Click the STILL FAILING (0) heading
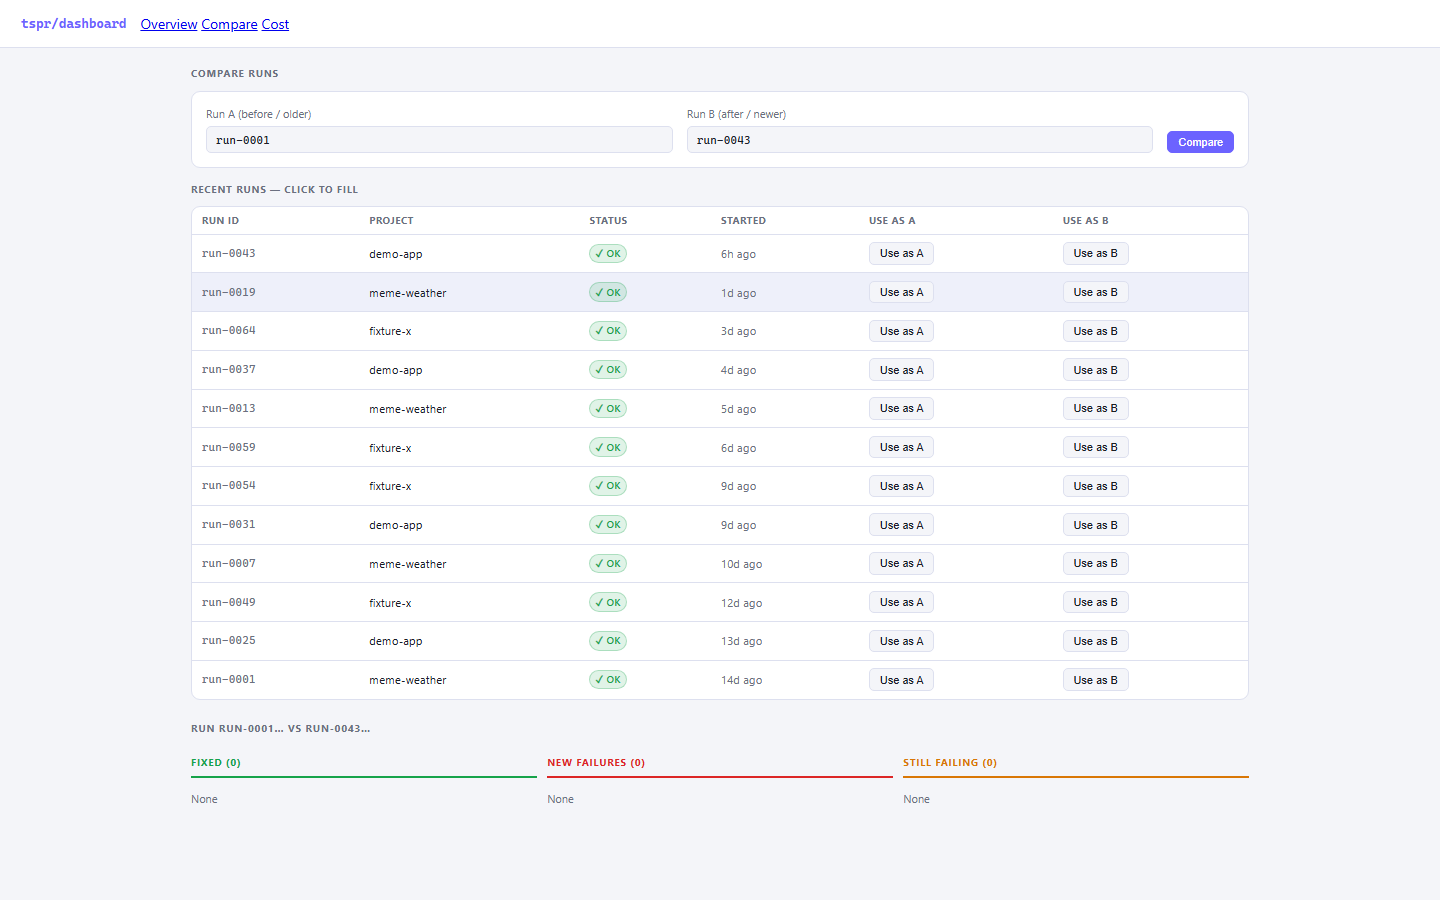The height and width of the screenshot is (900, 1440). [950, 763]
